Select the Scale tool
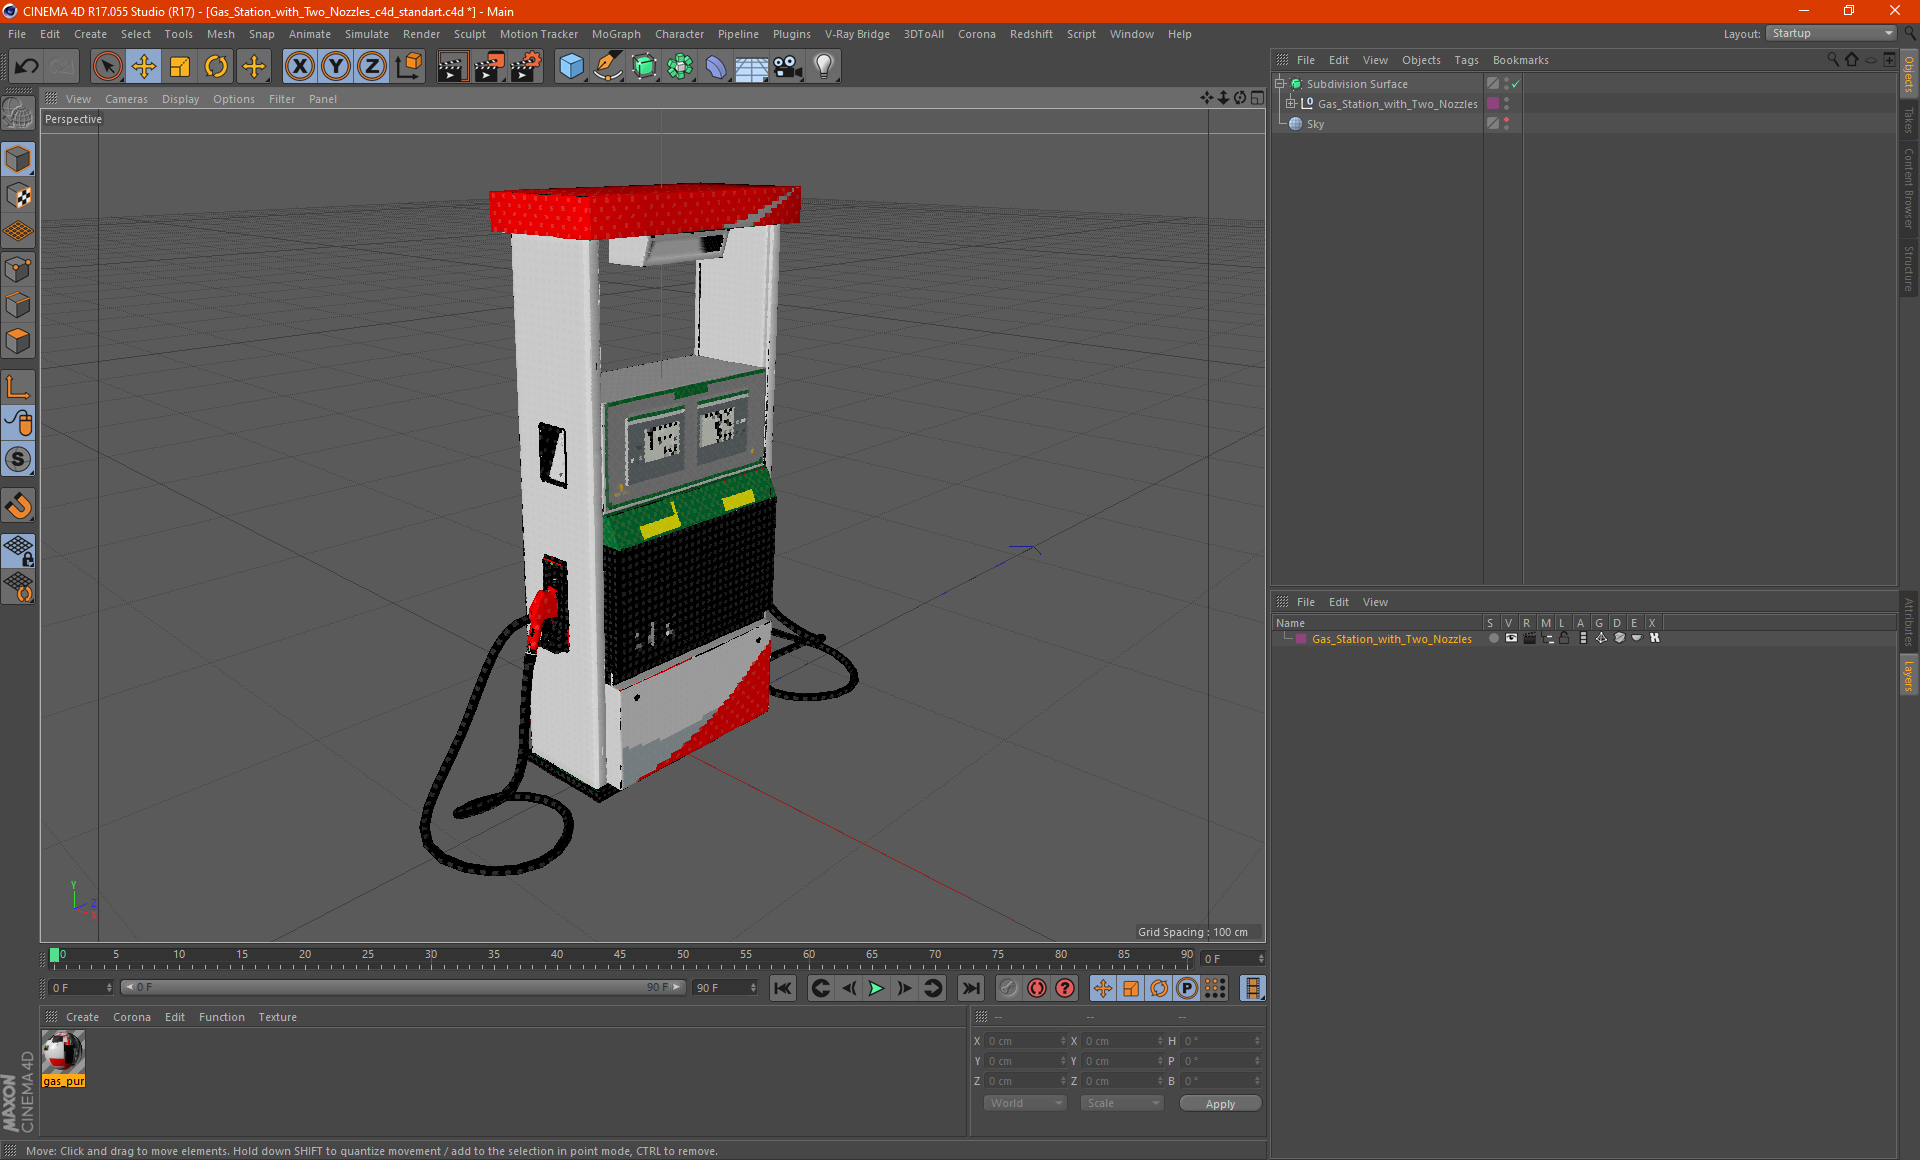The image size is (1920, 1160). click(180, 67)
